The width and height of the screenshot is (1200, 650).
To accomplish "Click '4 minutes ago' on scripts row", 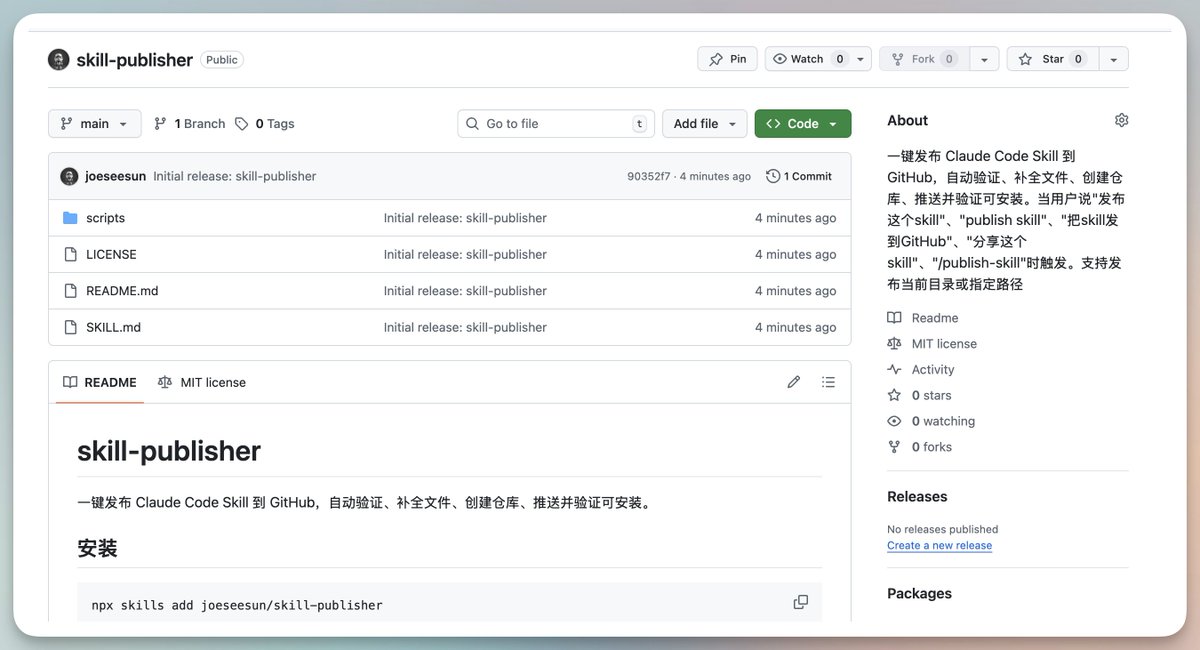I will 795,218.
